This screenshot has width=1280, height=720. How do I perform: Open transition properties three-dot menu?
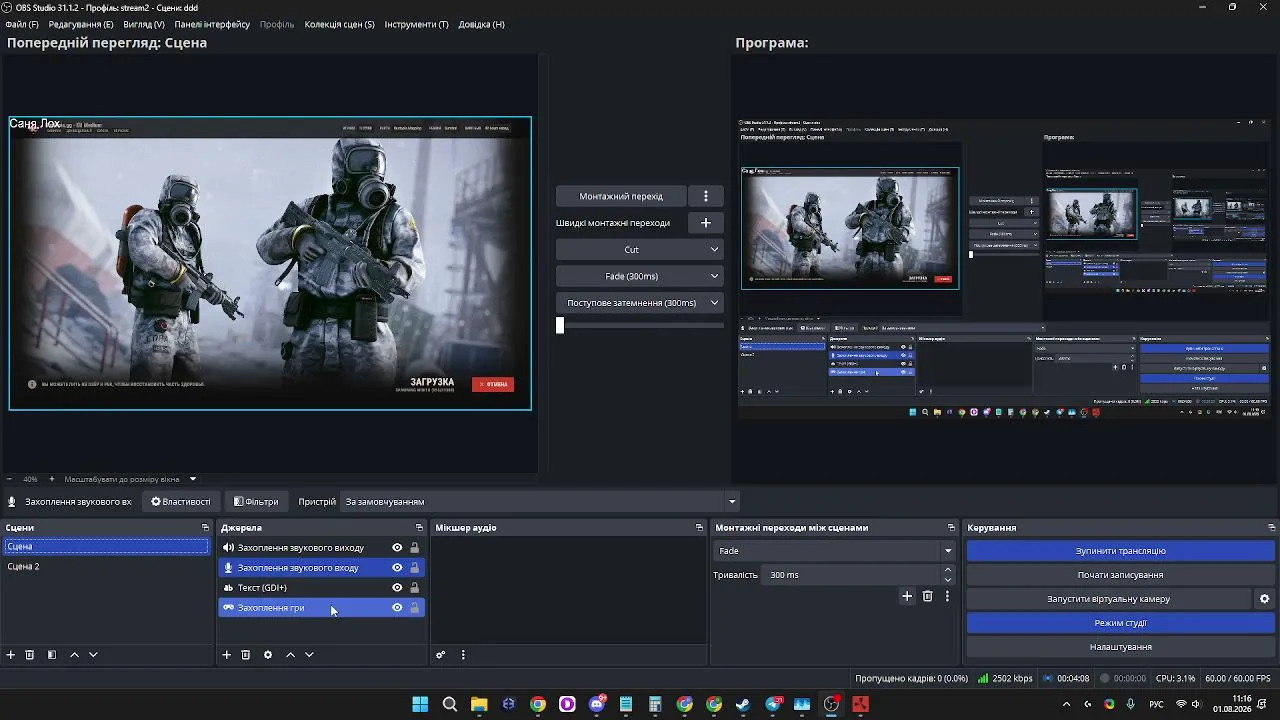click(x=947, y=596)
